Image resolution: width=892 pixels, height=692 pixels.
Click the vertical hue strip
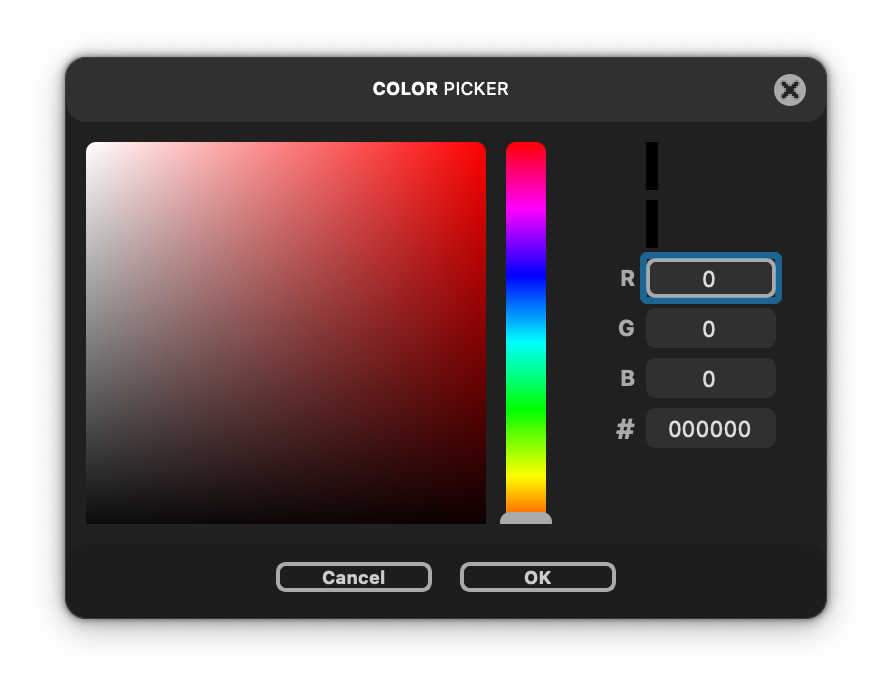[526, 327]
